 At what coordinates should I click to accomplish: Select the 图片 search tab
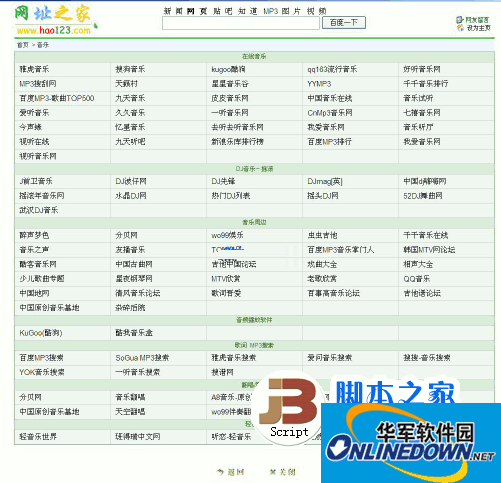(291, 11)
